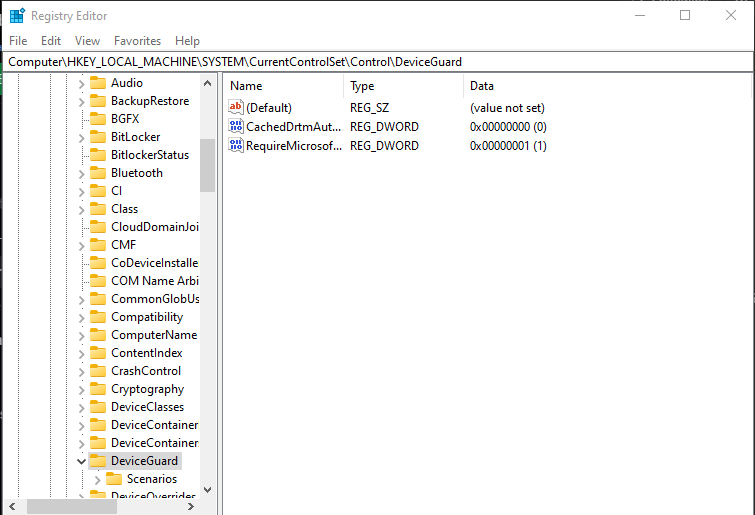
Task: Click the REG_SZ type cell
Action: point(369,108)
